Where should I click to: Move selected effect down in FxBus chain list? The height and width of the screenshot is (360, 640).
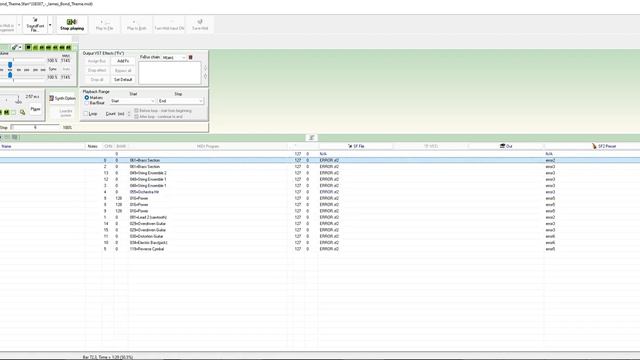[205, 76]
